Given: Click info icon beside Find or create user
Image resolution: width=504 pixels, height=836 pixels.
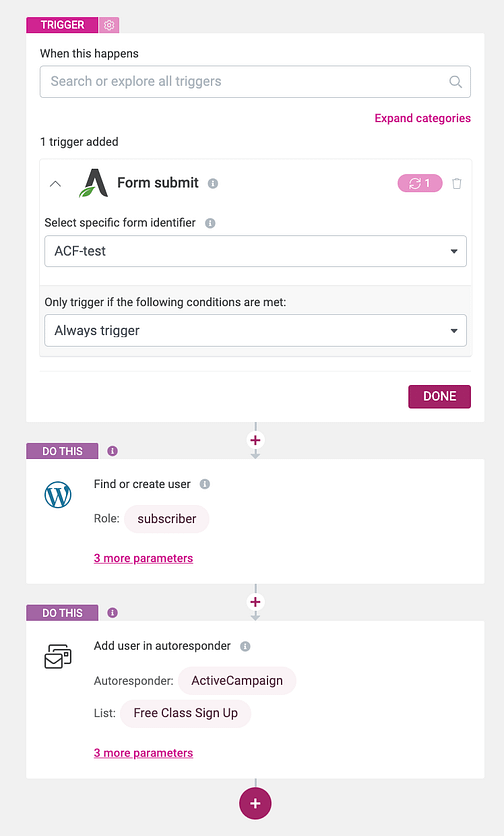Looking at the screenshot, I should pos(205,484).
